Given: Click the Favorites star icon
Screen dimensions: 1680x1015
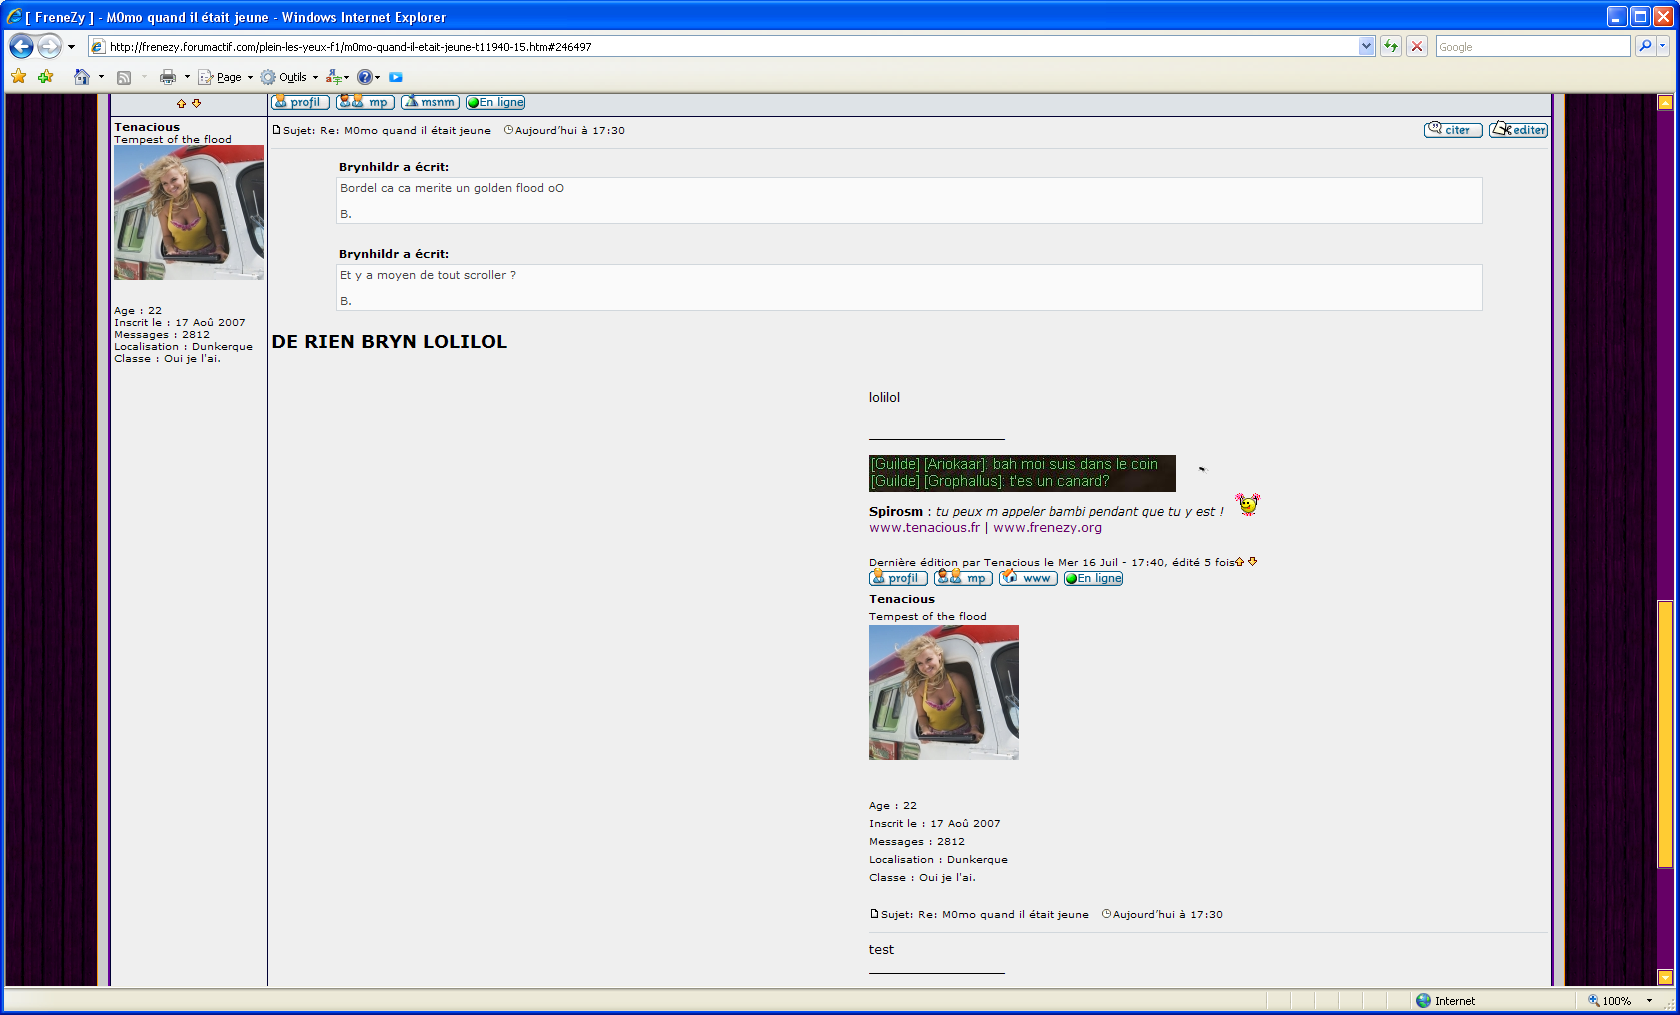Looking at the screenshot, I should click(x=18, y=77).
